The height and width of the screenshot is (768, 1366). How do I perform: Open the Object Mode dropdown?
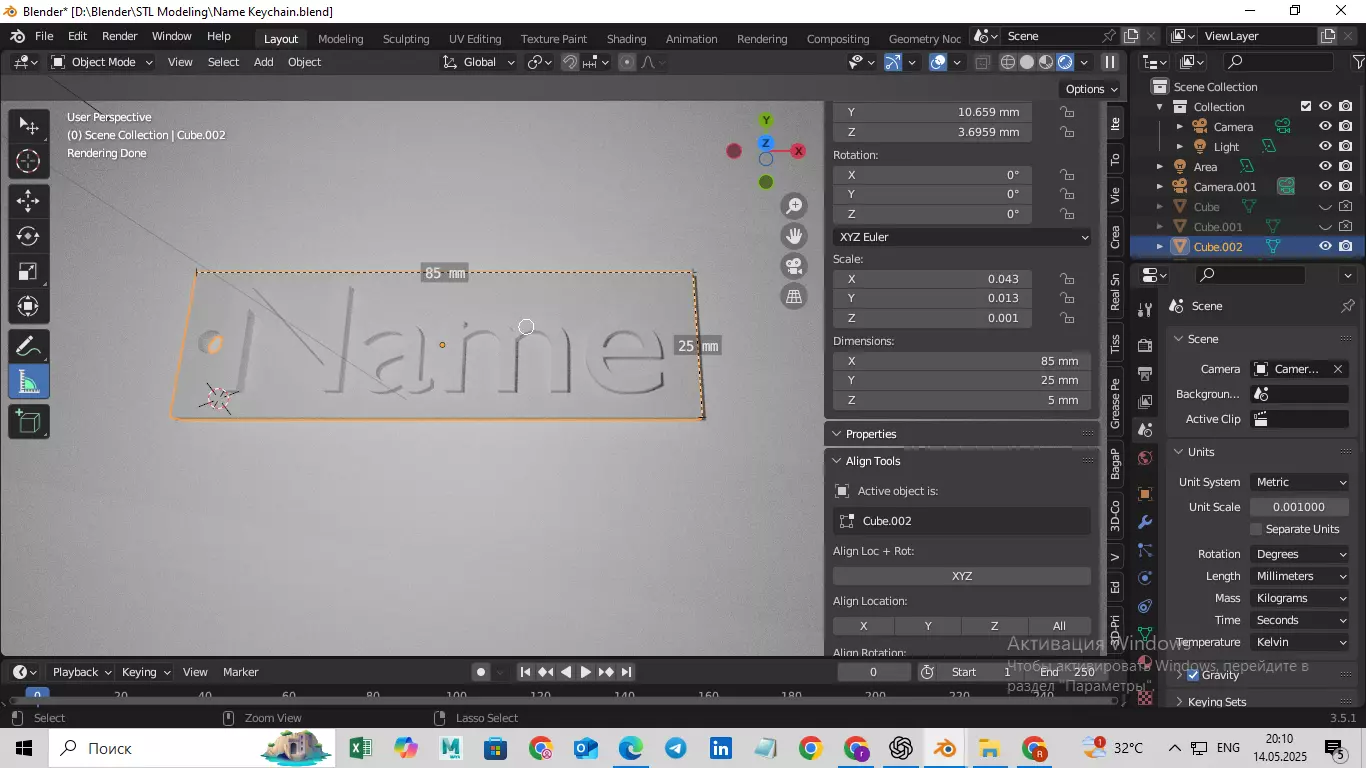[x=102, y=62]
